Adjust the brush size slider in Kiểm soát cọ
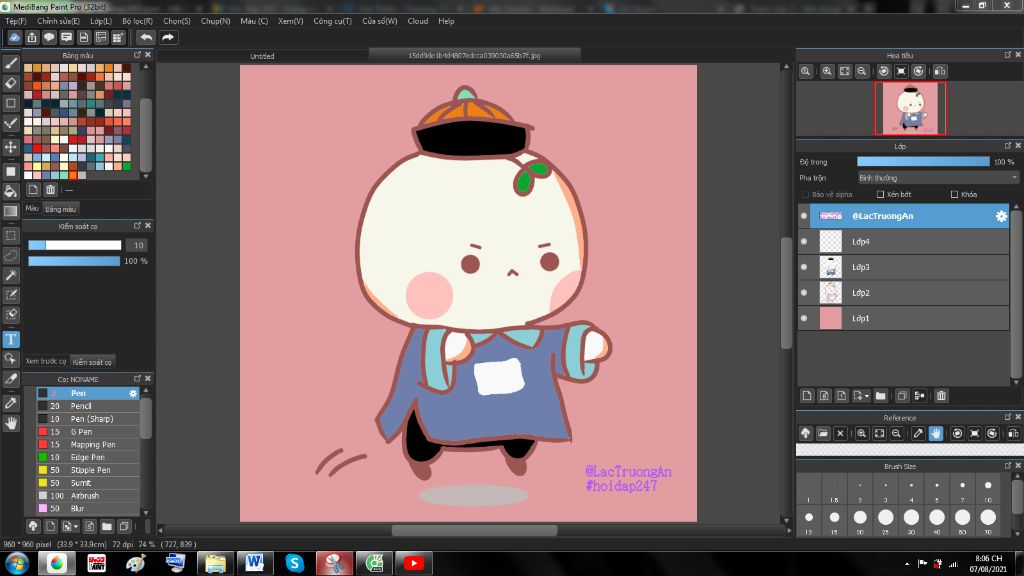Viewport: 1024px width, 576px height. 74,246
